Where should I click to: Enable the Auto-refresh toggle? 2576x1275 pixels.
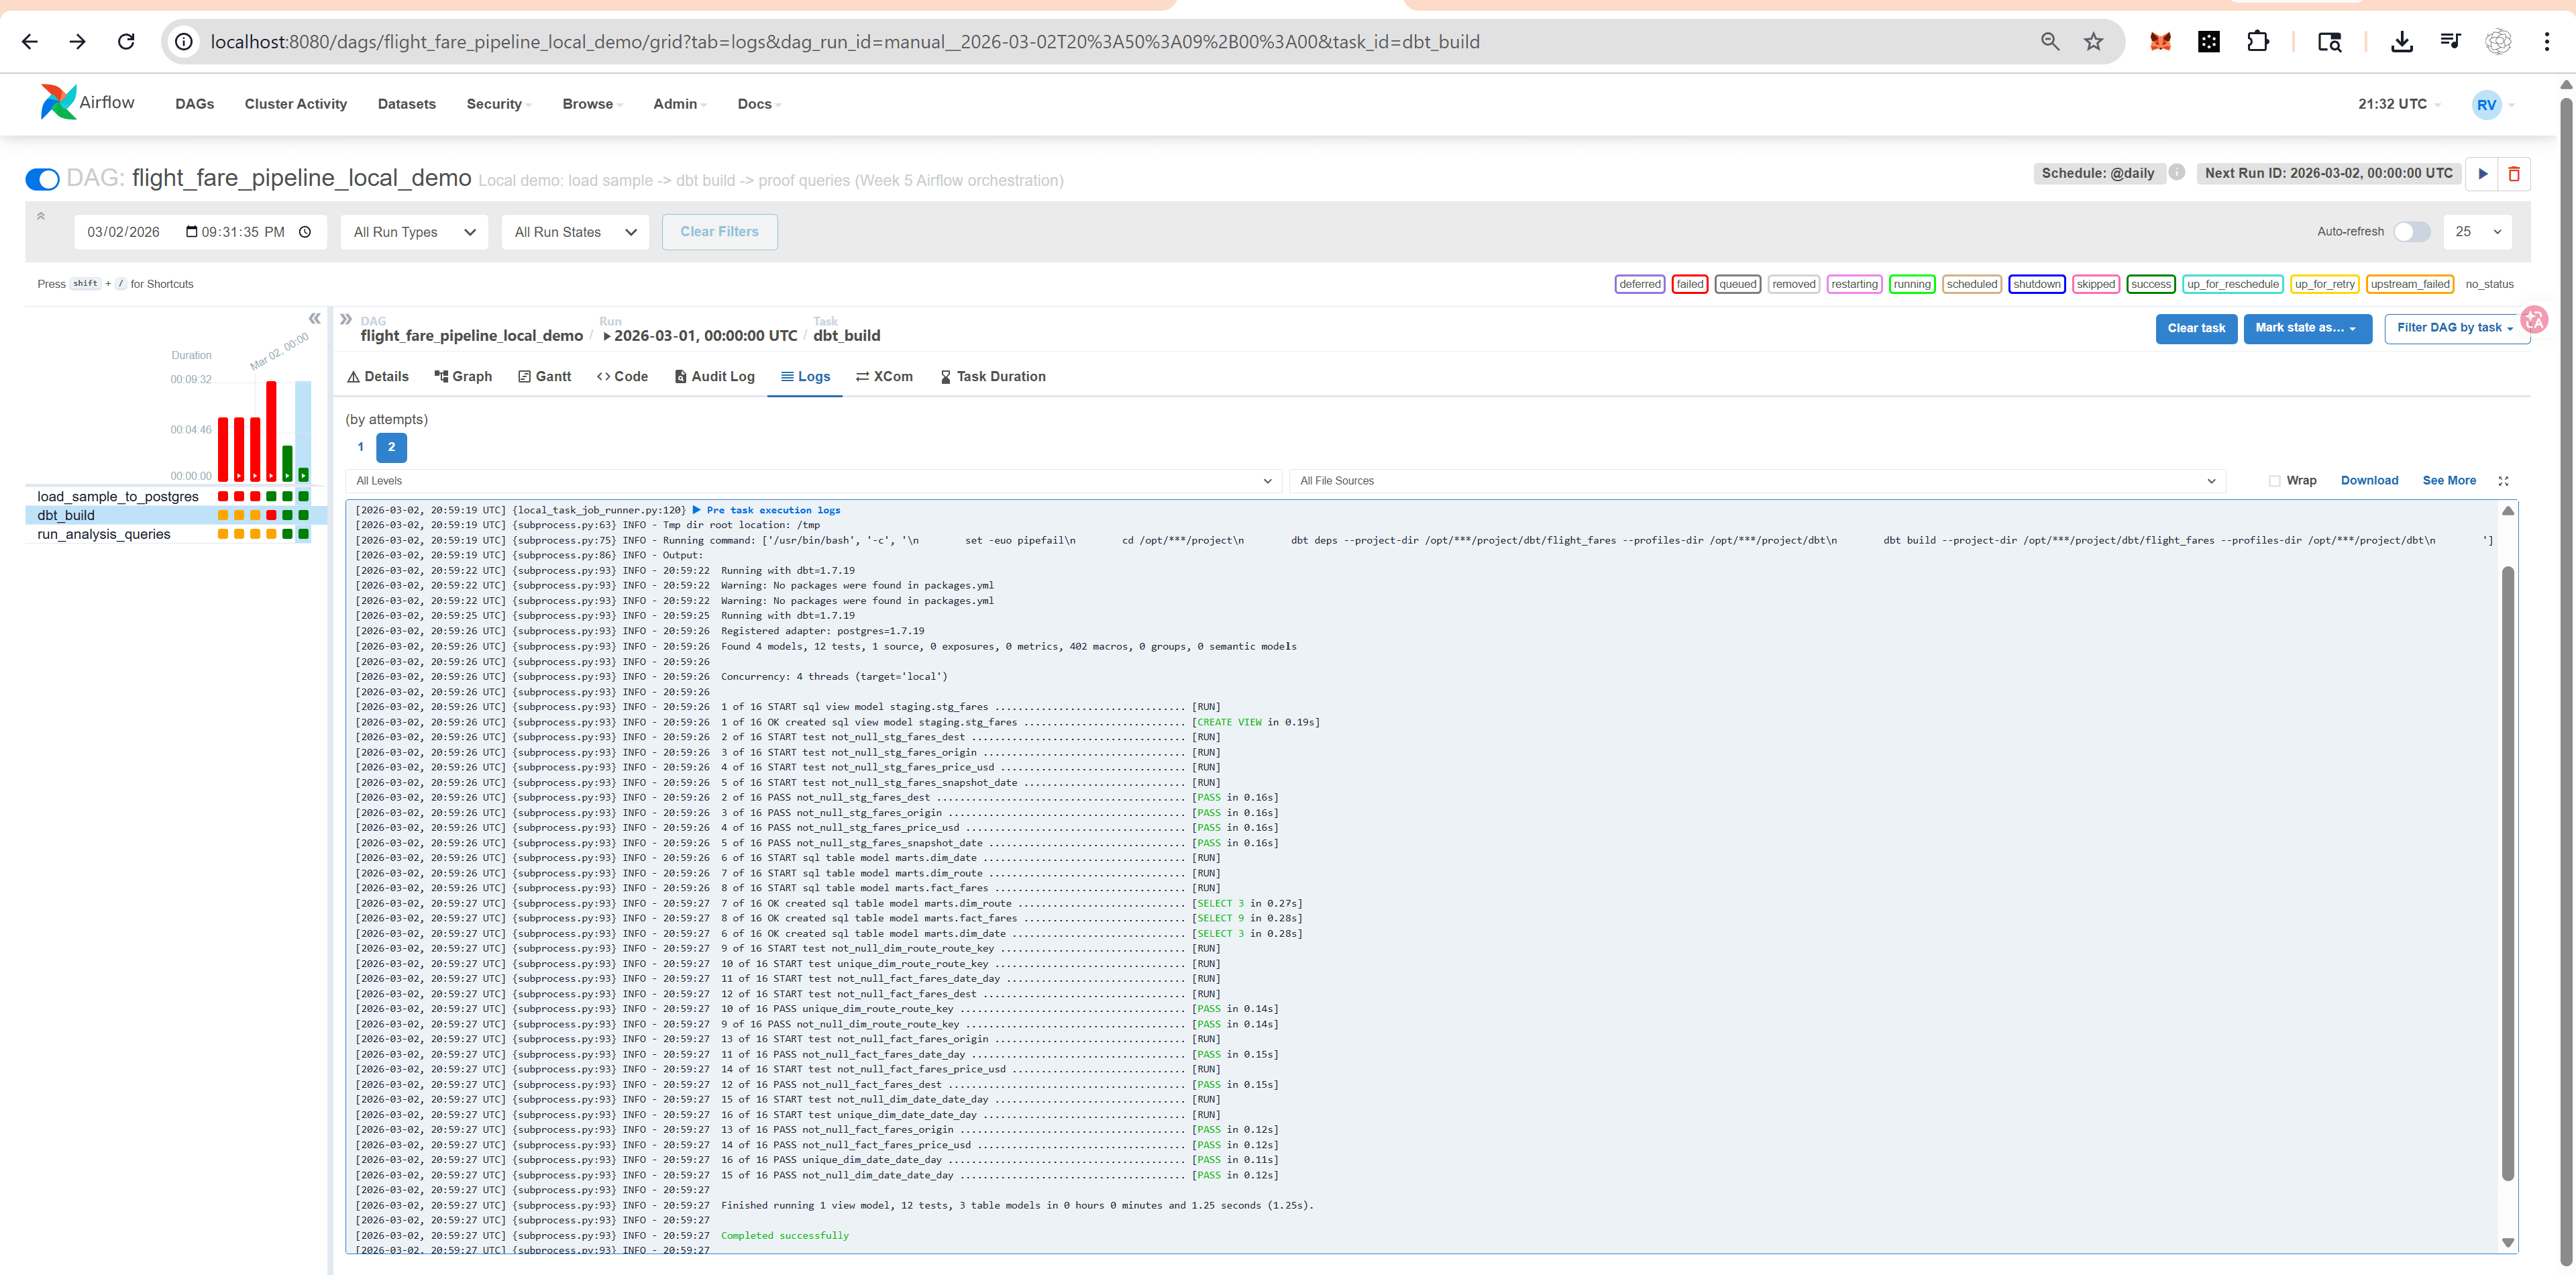[2412, 231]
